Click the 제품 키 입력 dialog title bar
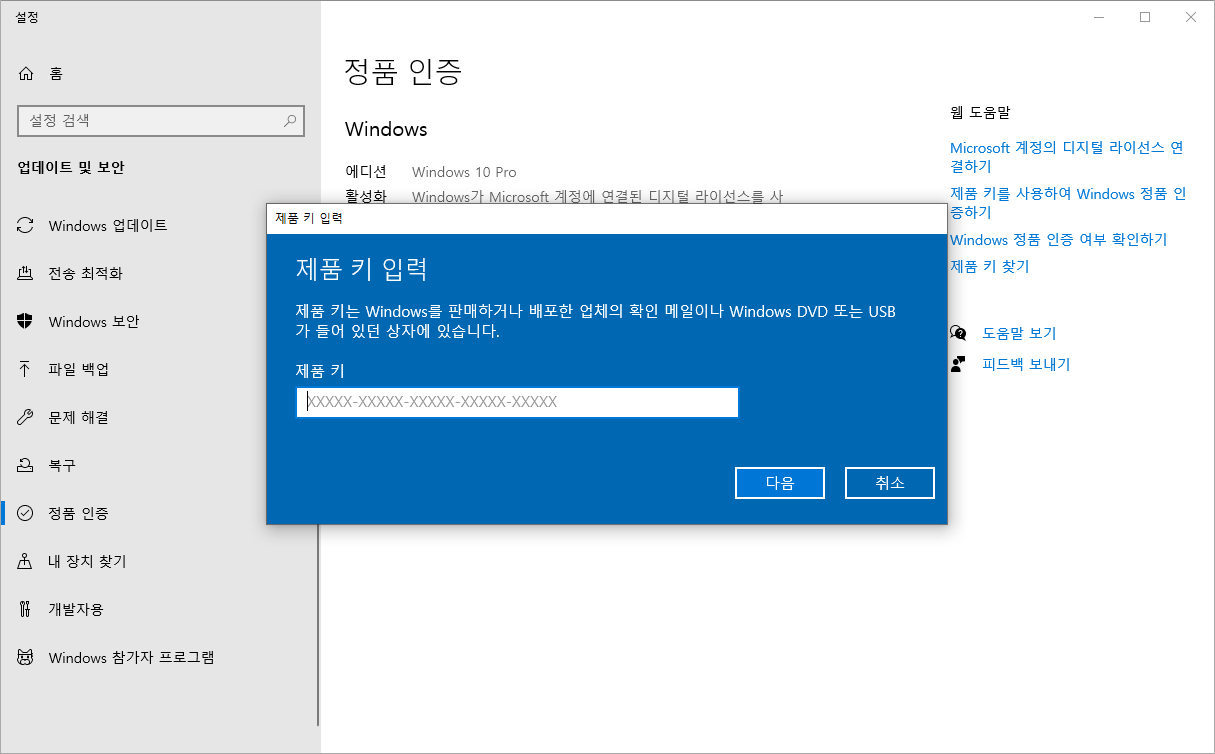The width and height of the screenshot is (1215, 754). (x=607, y=218)
